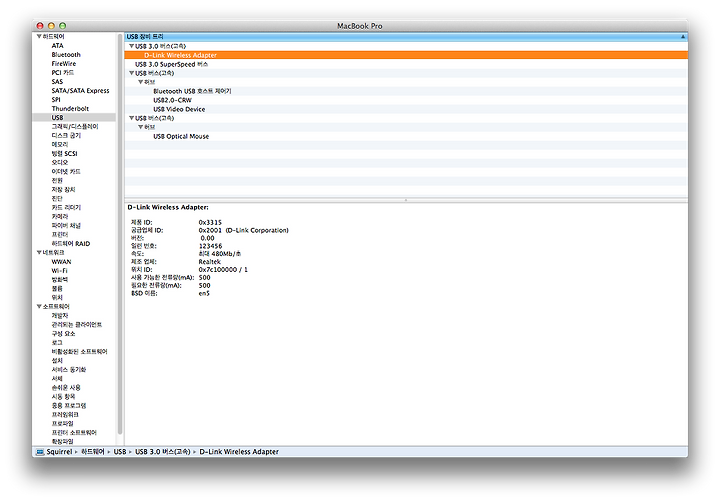Select 비활성화된 소프트웨어 in the sidebar
720x502 pixels.
click(x=79, y=351)
